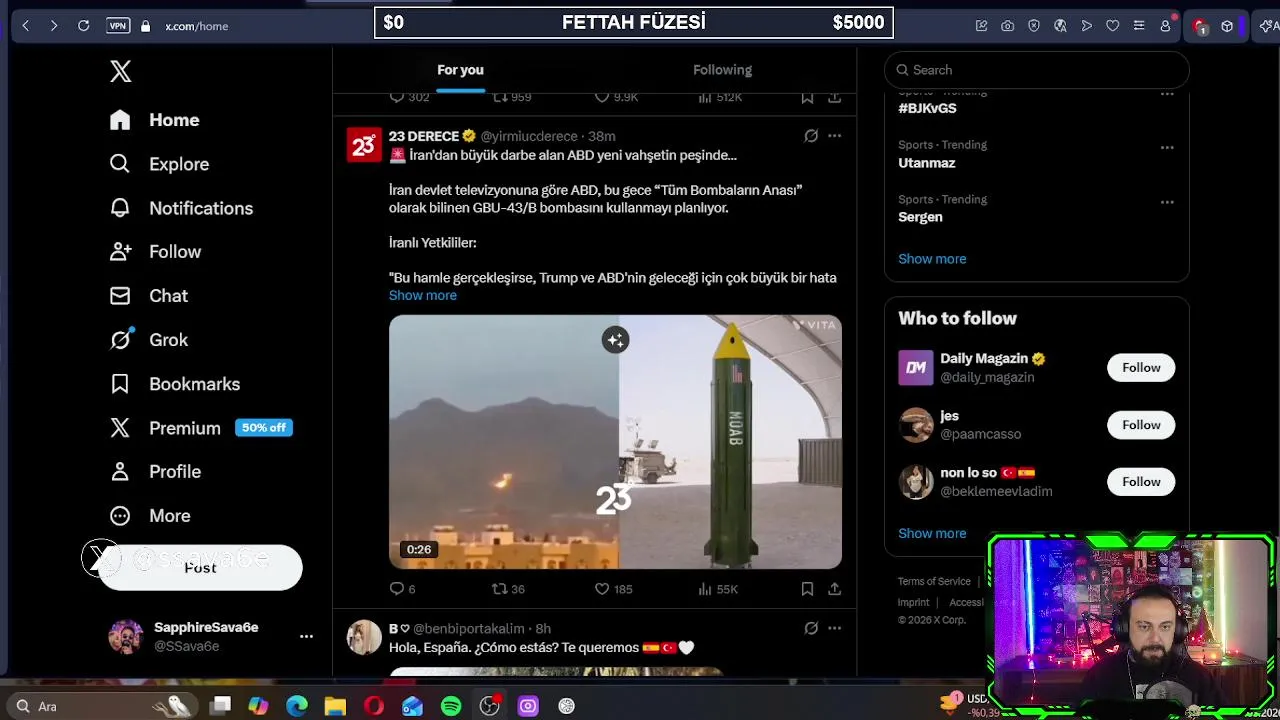Open Microsoft Edge from the taskbar
Screen dimensions: 1280x720
[297, 706]
